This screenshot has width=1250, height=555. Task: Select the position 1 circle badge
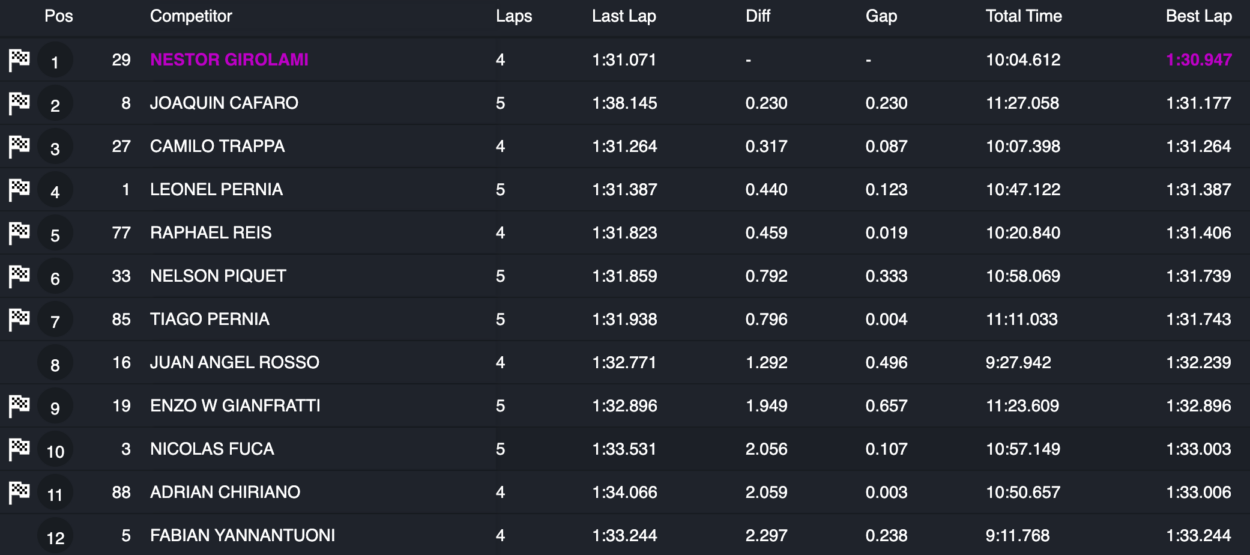coord(55,62)
